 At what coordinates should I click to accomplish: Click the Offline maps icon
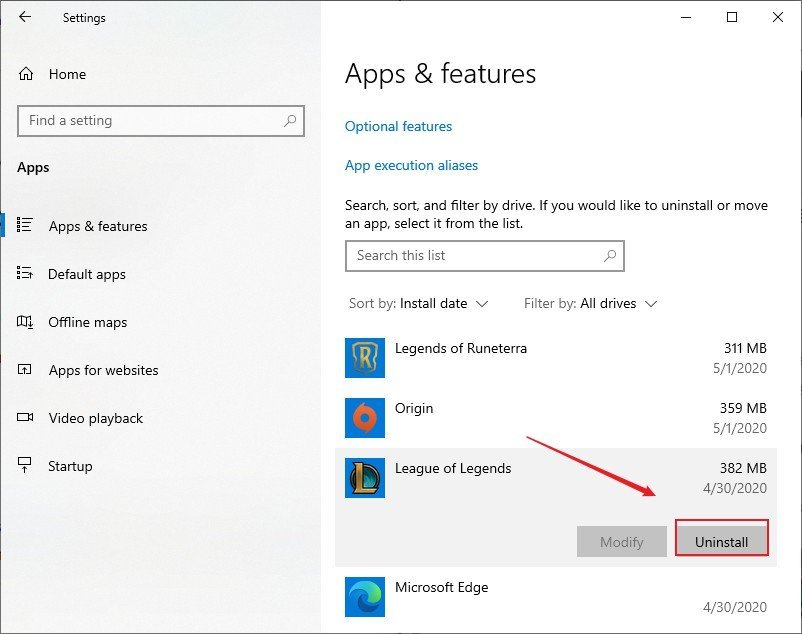25,322
